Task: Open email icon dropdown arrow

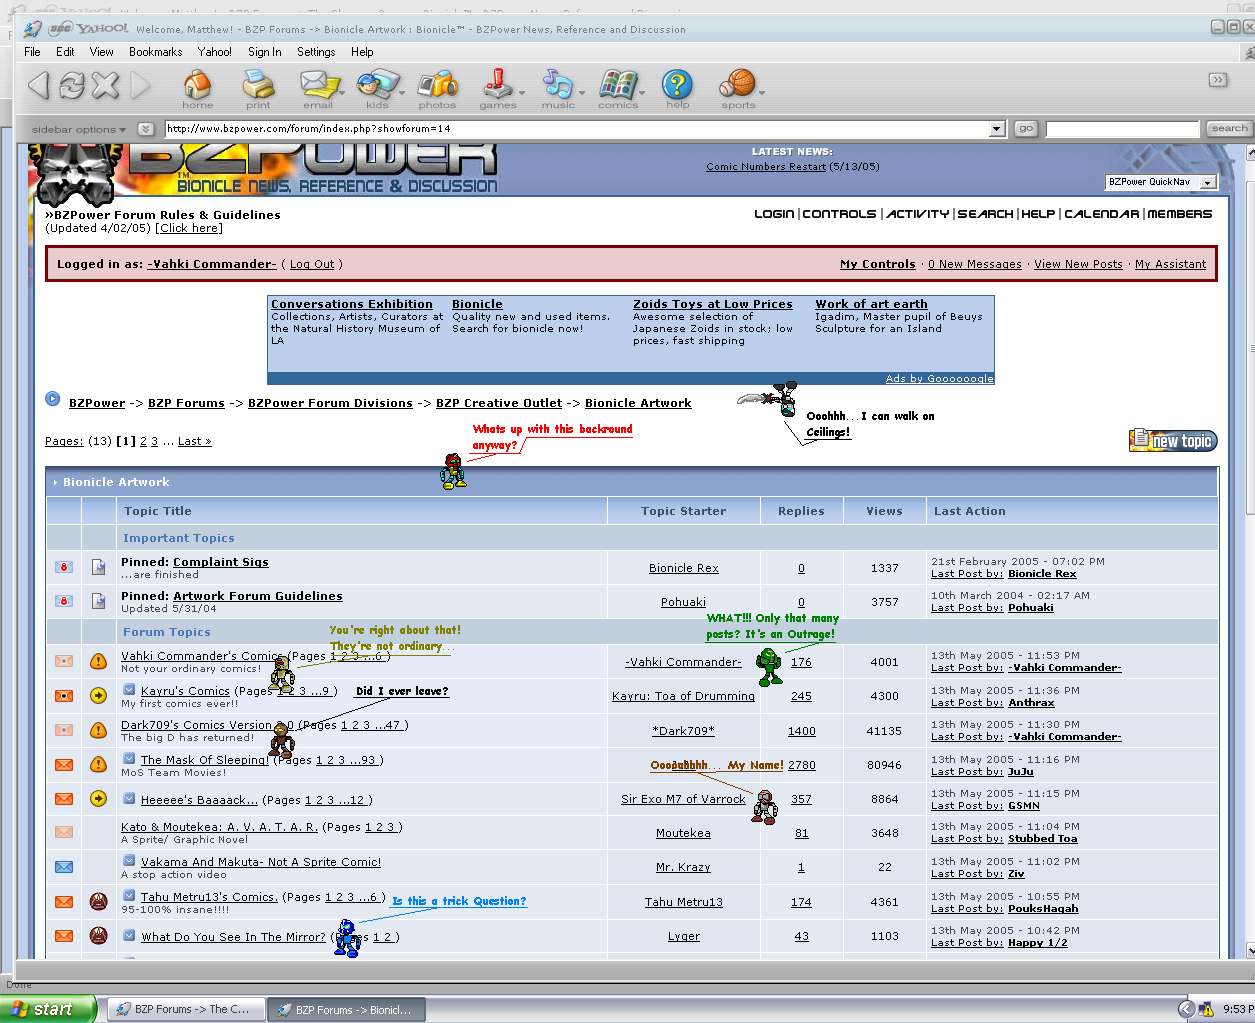Action: click(x=342, y=93)
